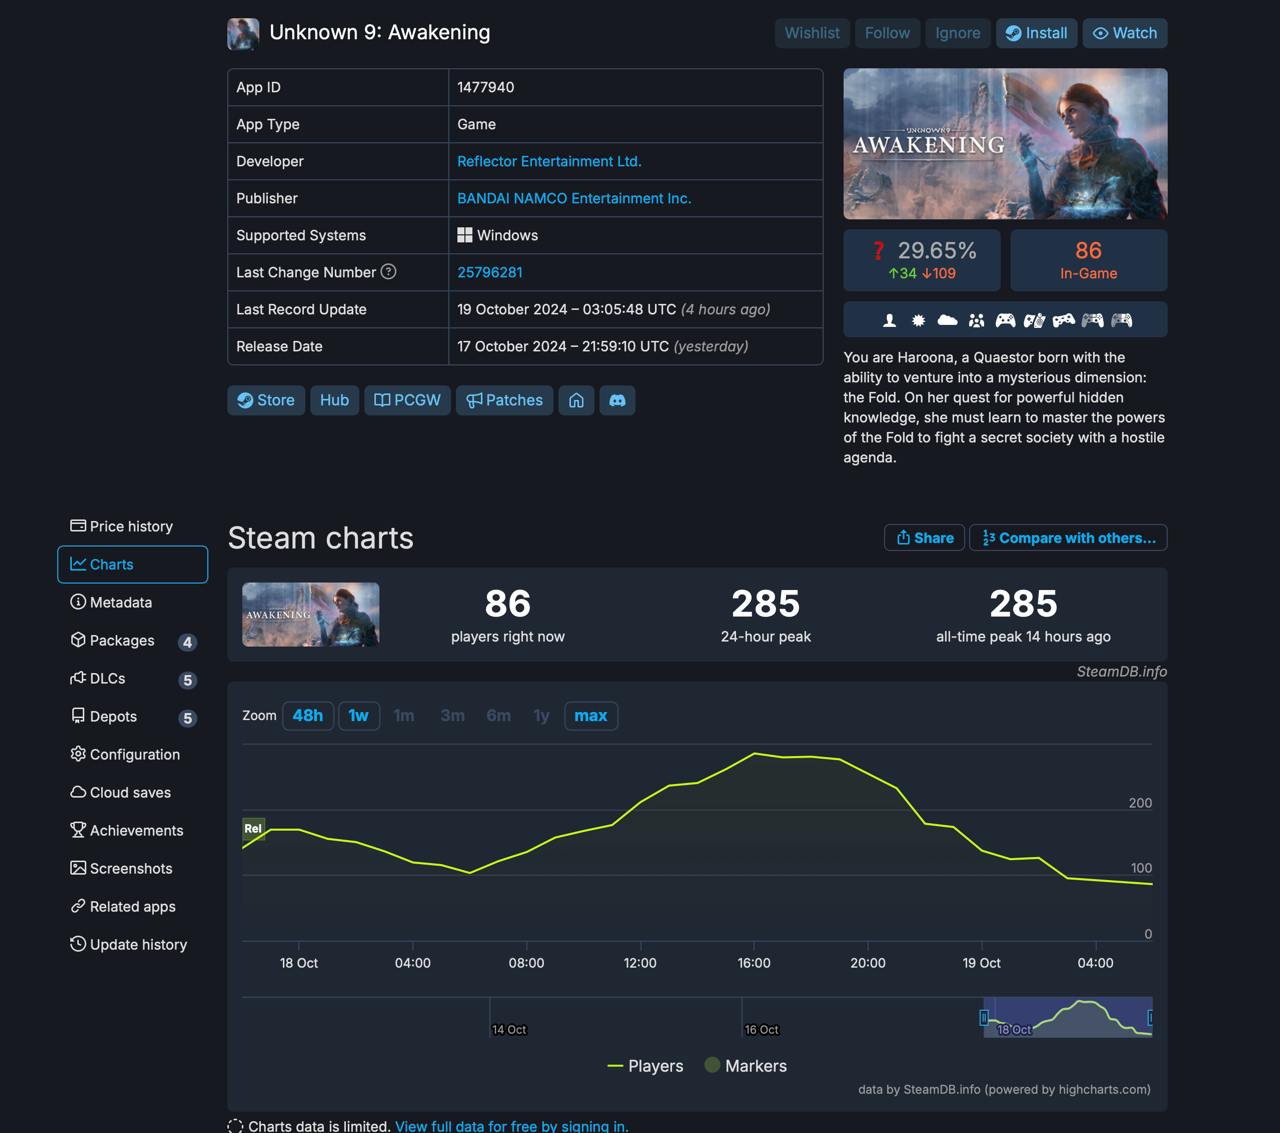Install the game via Steam button
1280x1133 pixels.
1036,33
